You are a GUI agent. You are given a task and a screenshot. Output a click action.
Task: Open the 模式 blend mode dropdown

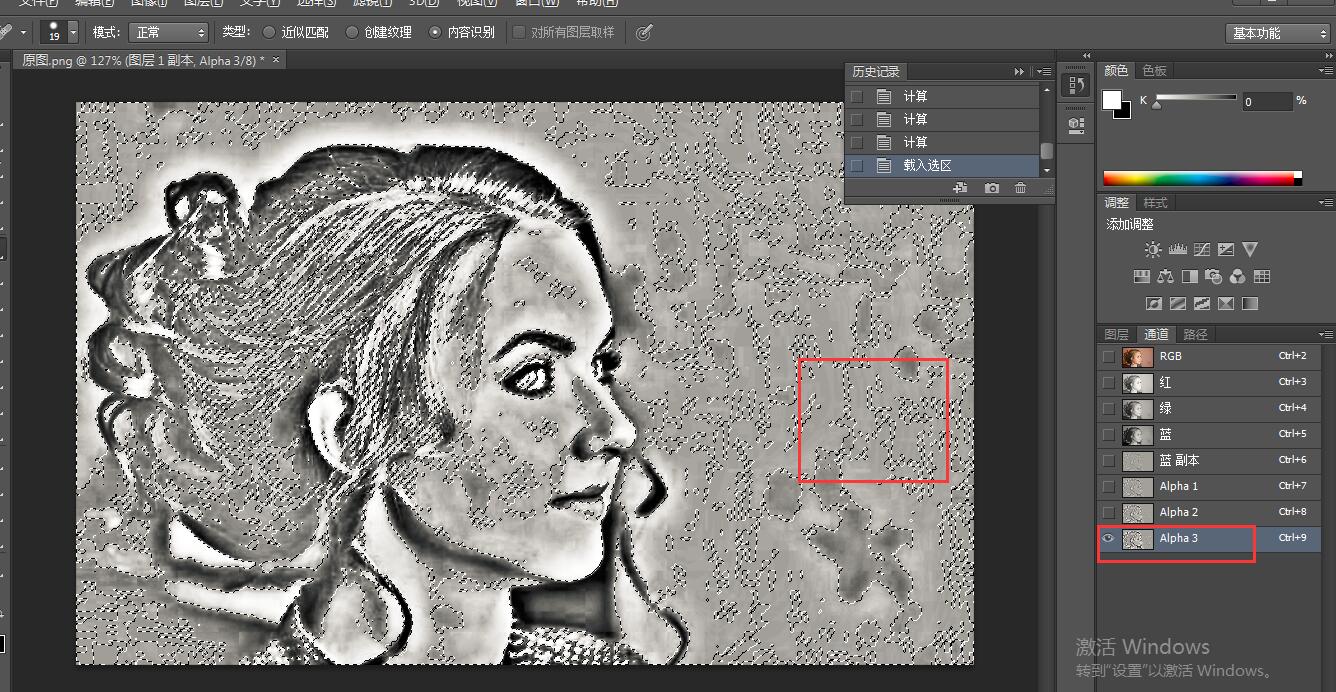[168, 32]
